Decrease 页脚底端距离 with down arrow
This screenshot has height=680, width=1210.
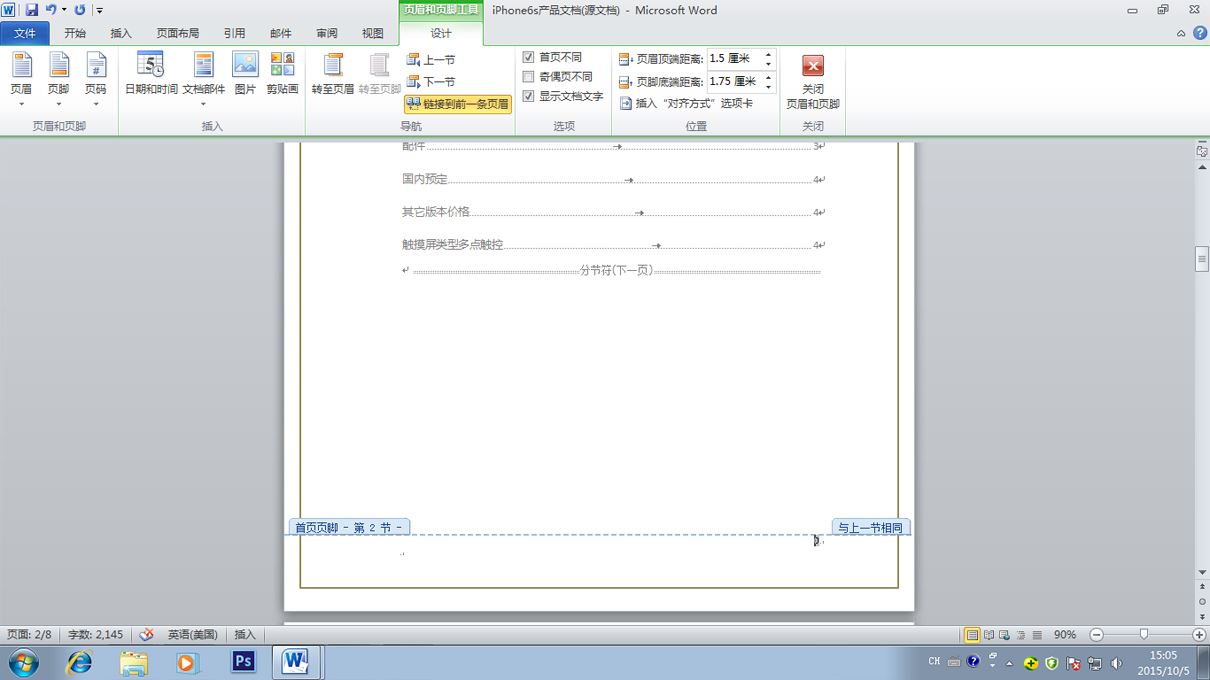click(x=769, y=87)
